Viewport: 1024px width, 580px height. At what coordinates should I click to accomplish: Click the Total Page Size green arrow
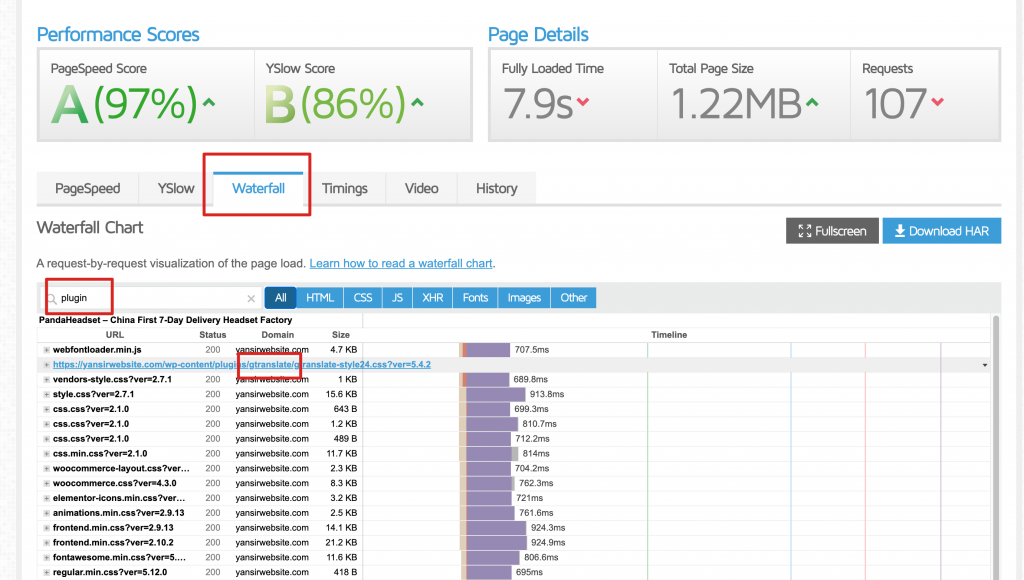click(x=812, y=102)
